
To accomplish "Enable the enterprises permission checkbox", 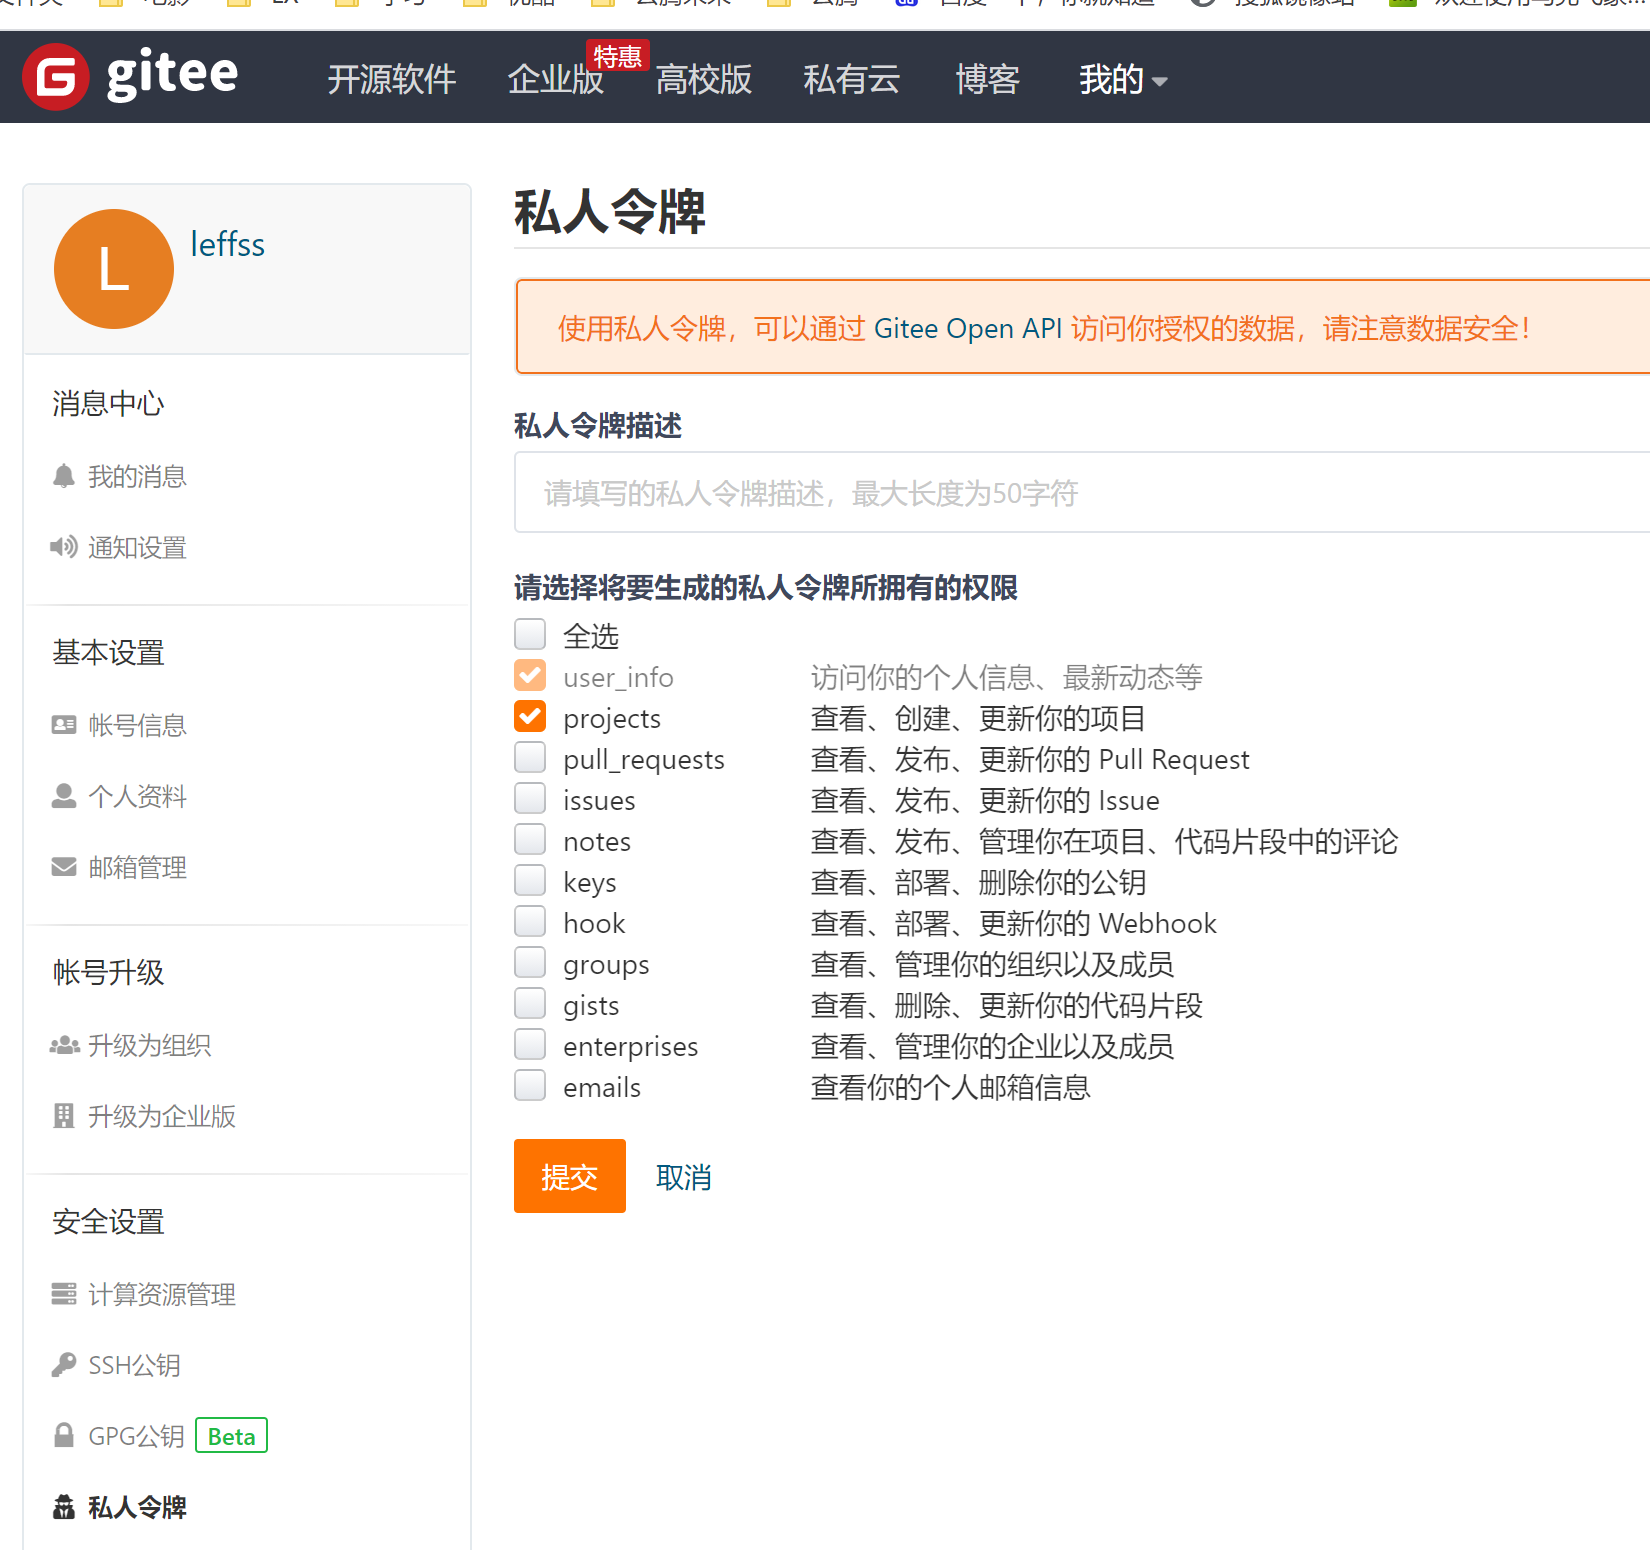I will (x=530, y=1044).
